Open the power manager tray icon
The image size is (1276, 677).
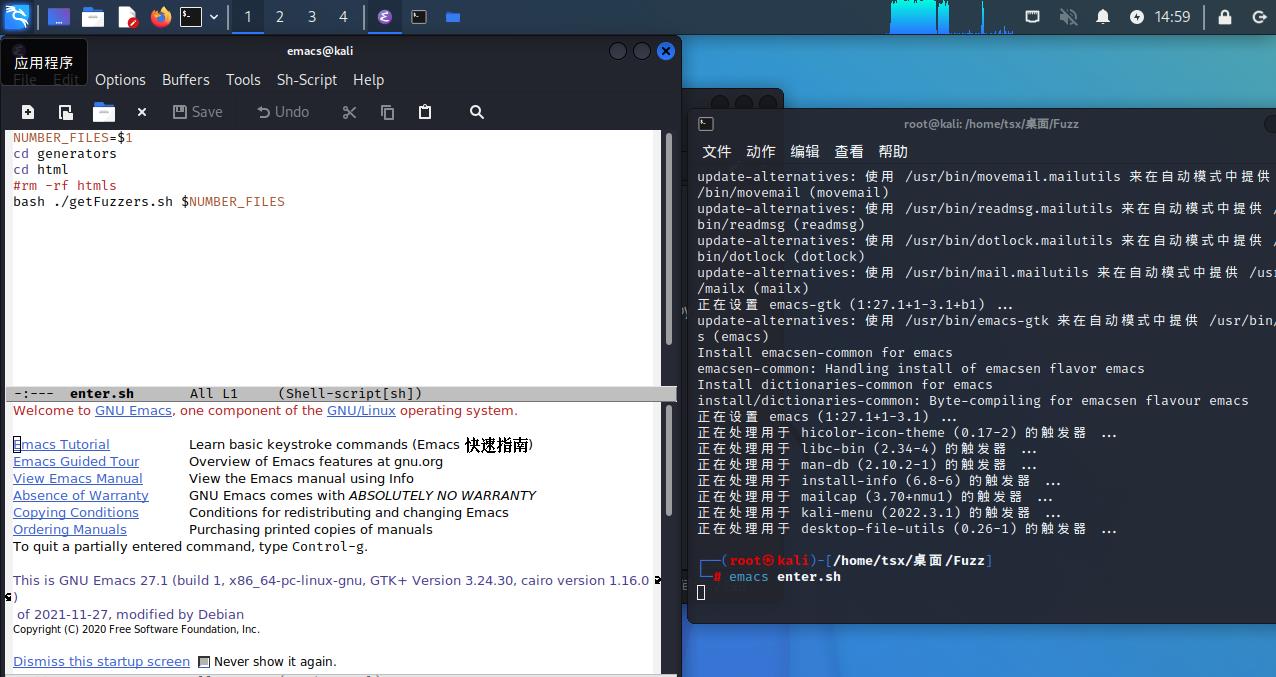(x=1137, y=17)
